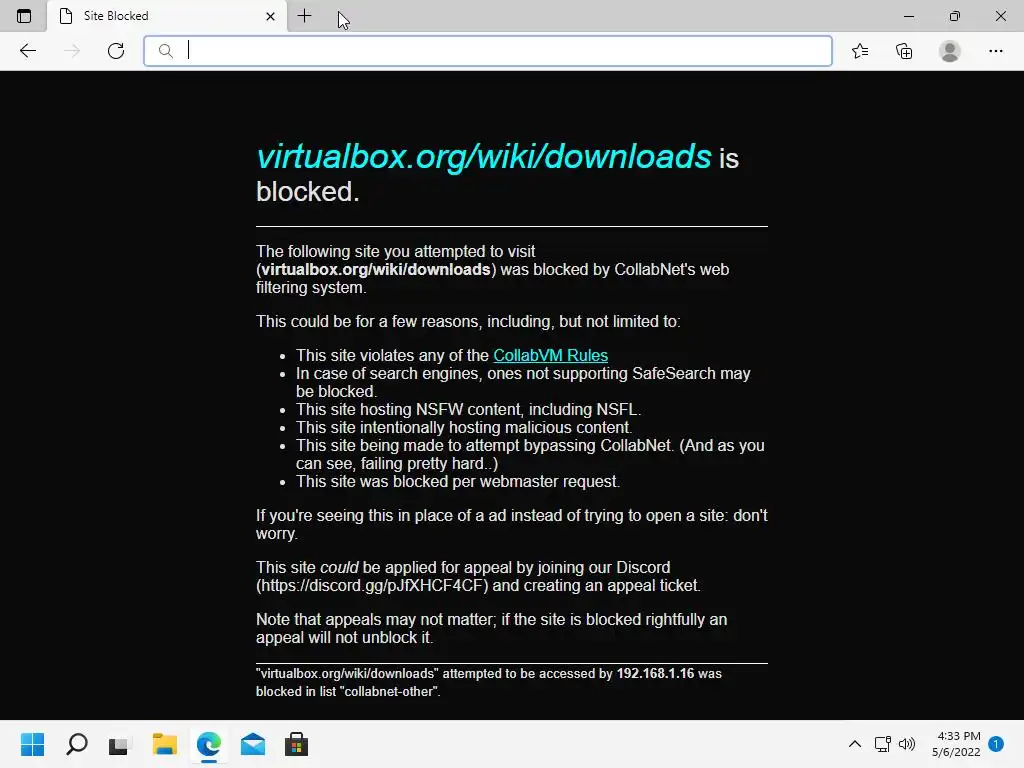
Task: Click the 192.168.1.16 IP address text
Action: (655, 673)
